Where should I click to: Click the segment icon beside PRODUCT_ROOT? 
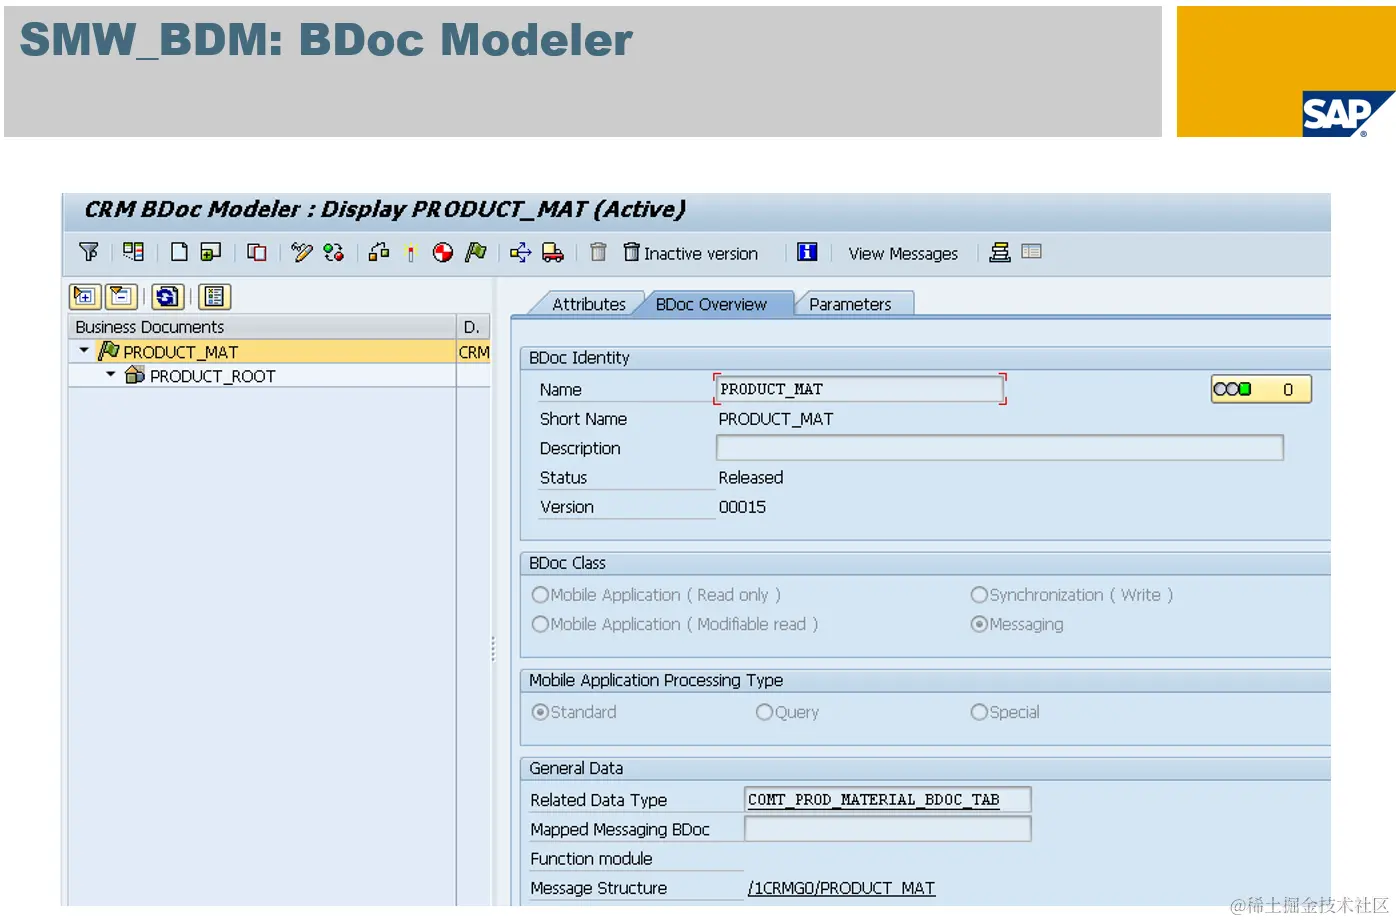coord(135,375)
